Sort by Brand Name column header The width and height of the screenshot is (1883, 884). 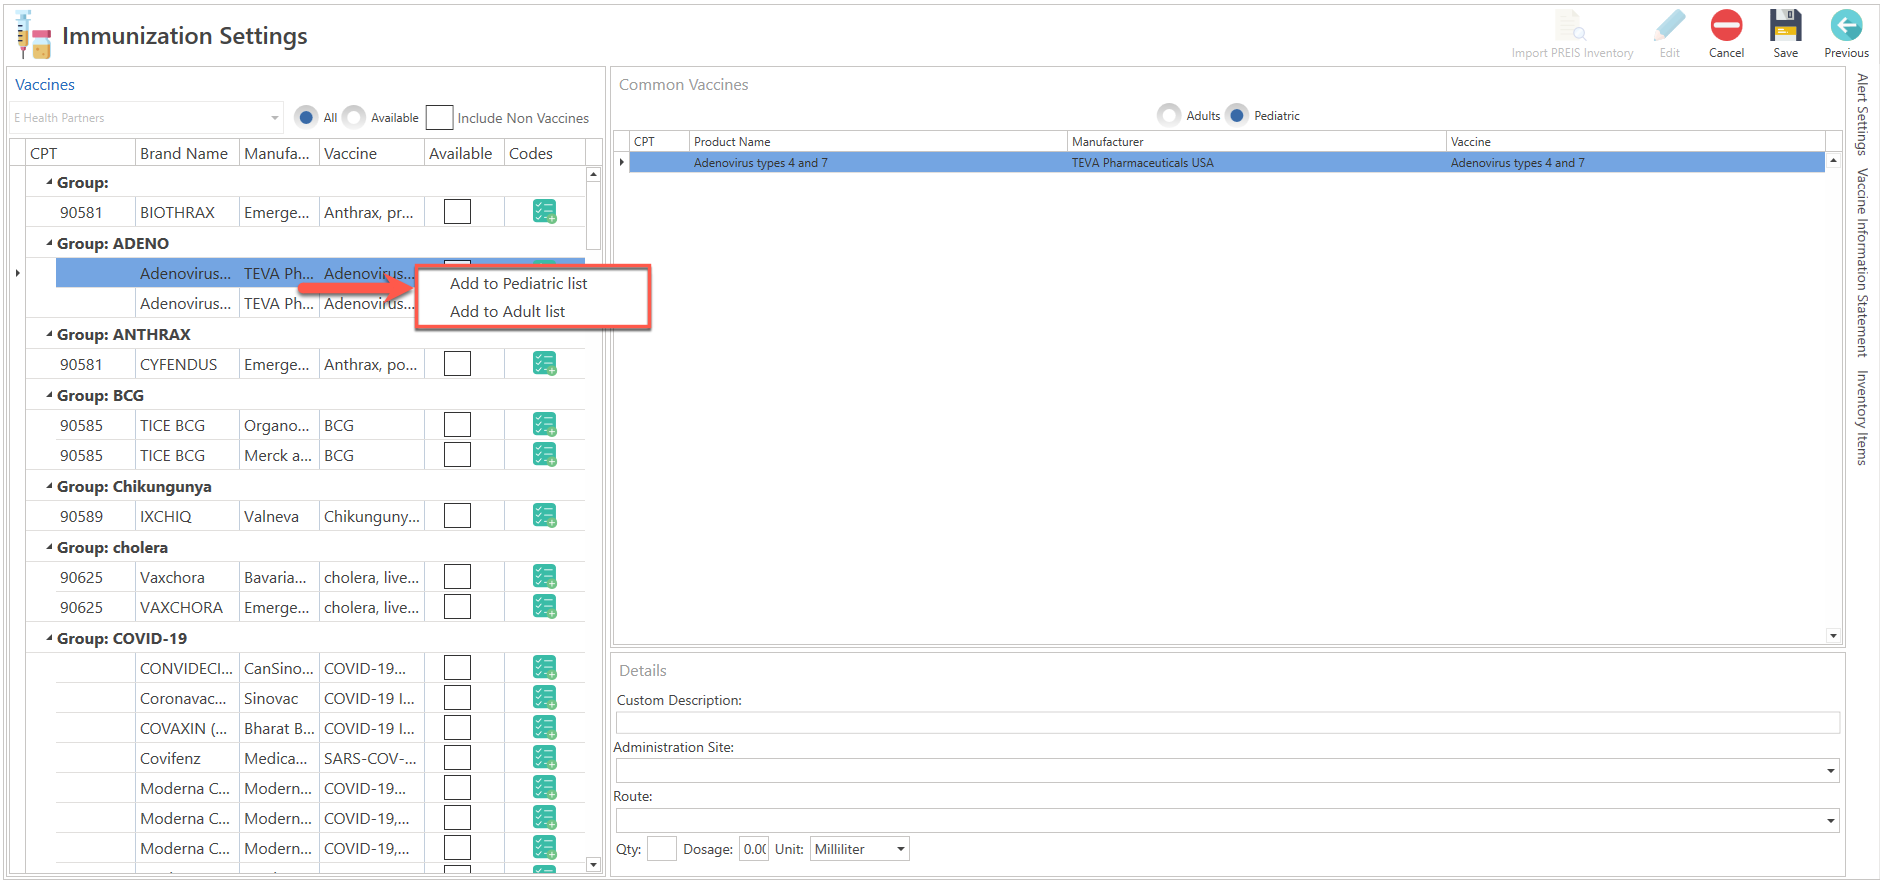186,153
